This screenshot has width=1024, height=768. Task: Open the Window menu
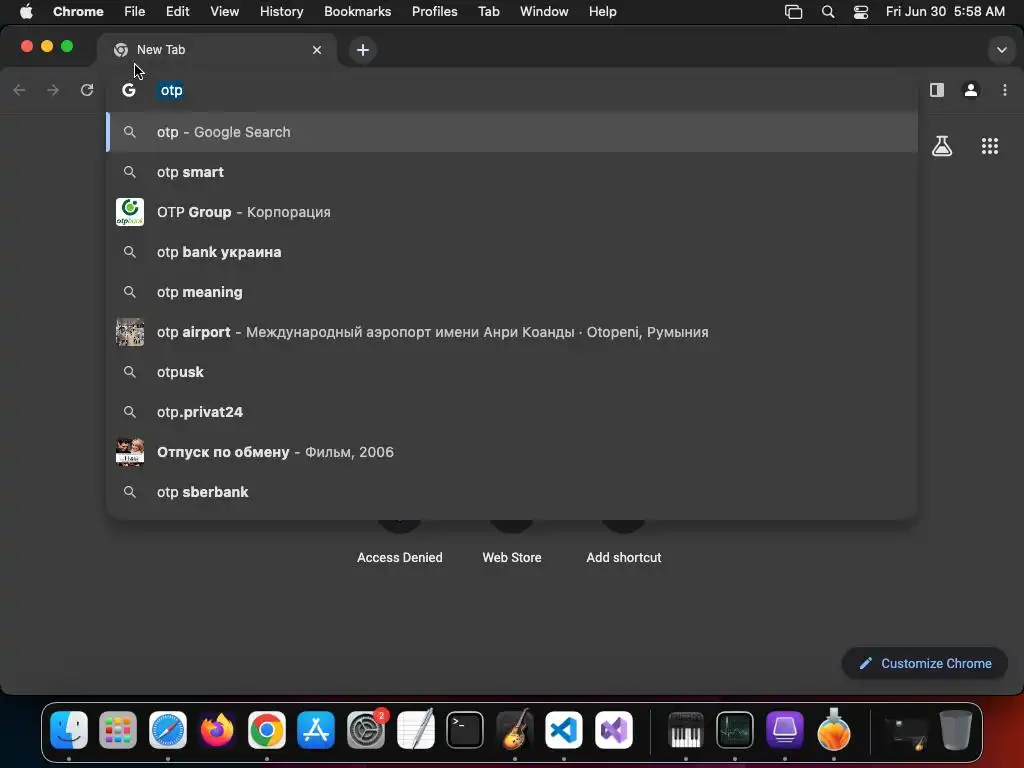pos(544,12)
